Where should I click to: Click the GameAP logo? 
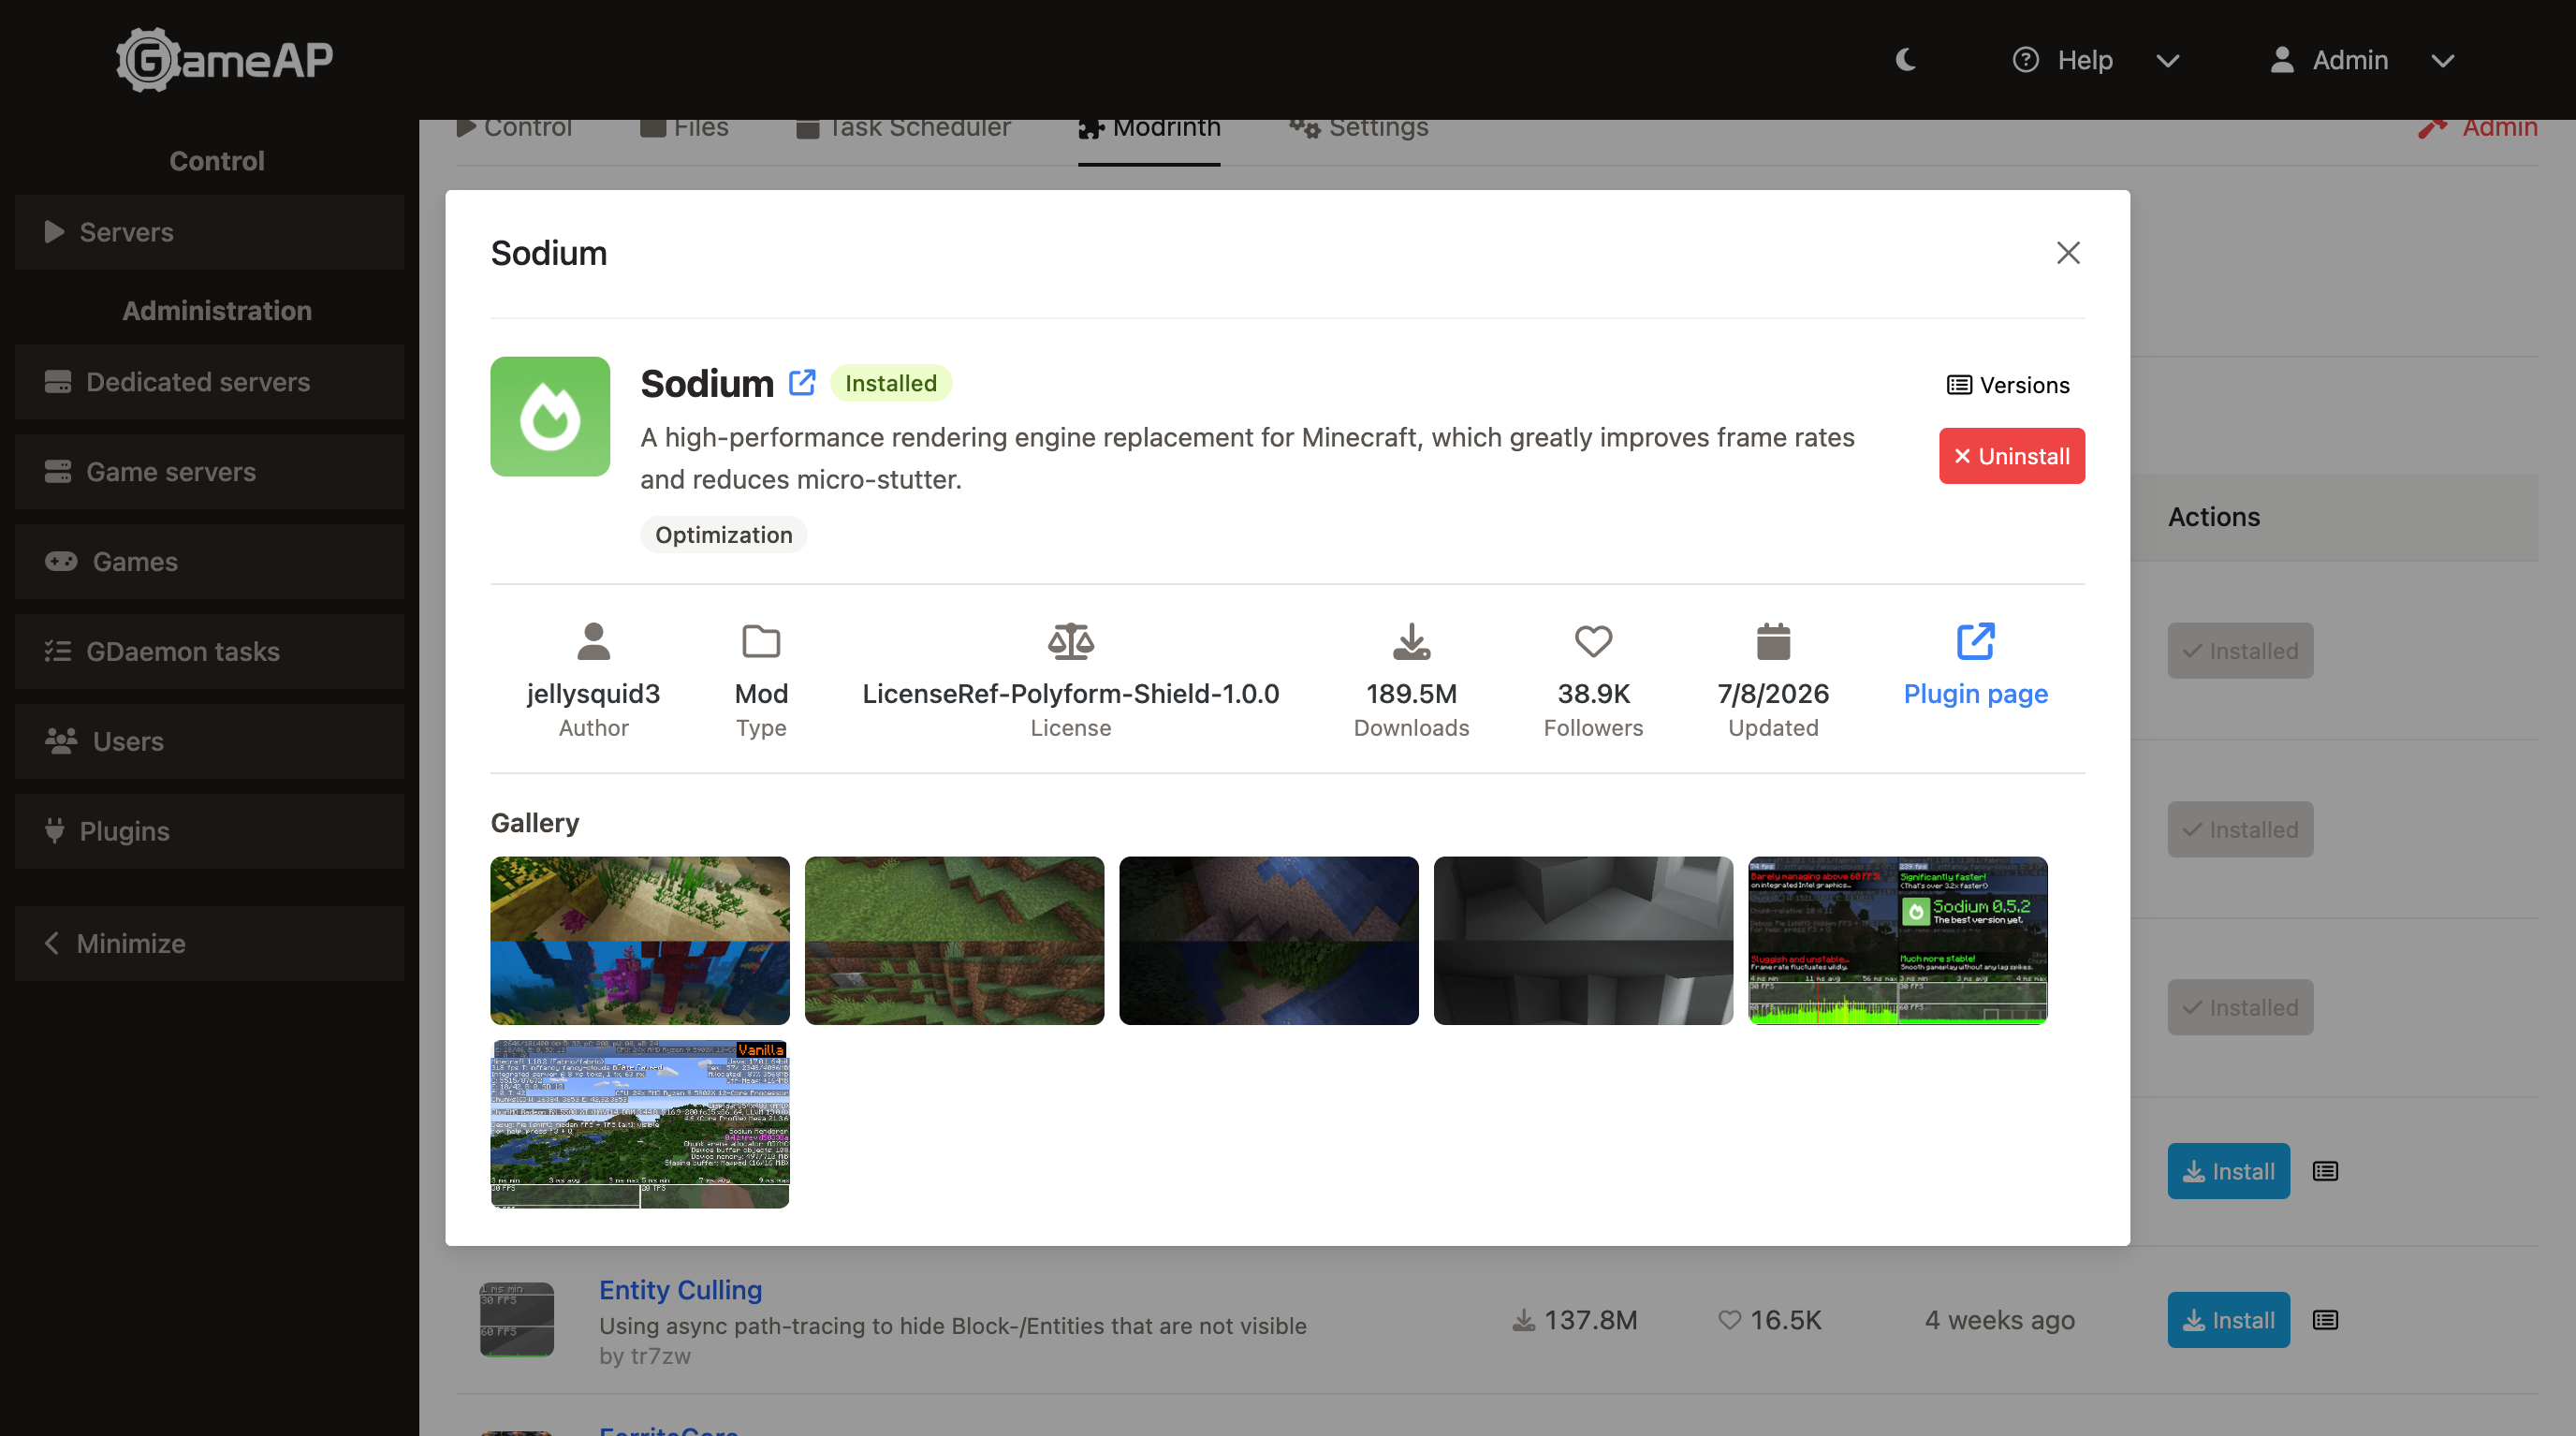point(224,60)
